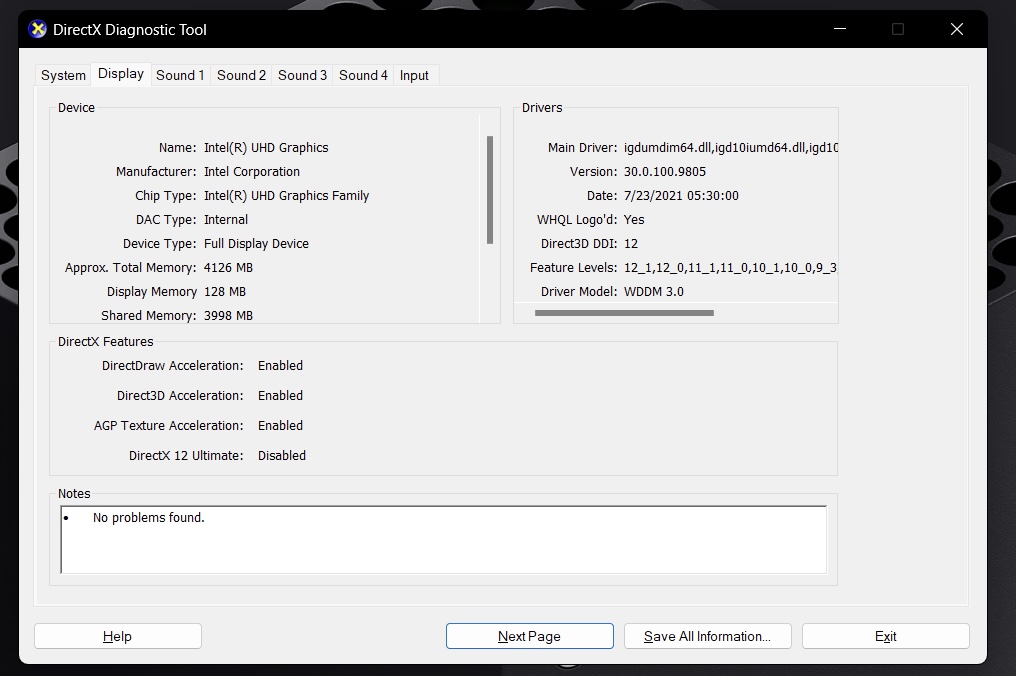Switch to the Sound 4 tab
The width and height of the screenshot is (1016, 676).
[x=363, y=75]
